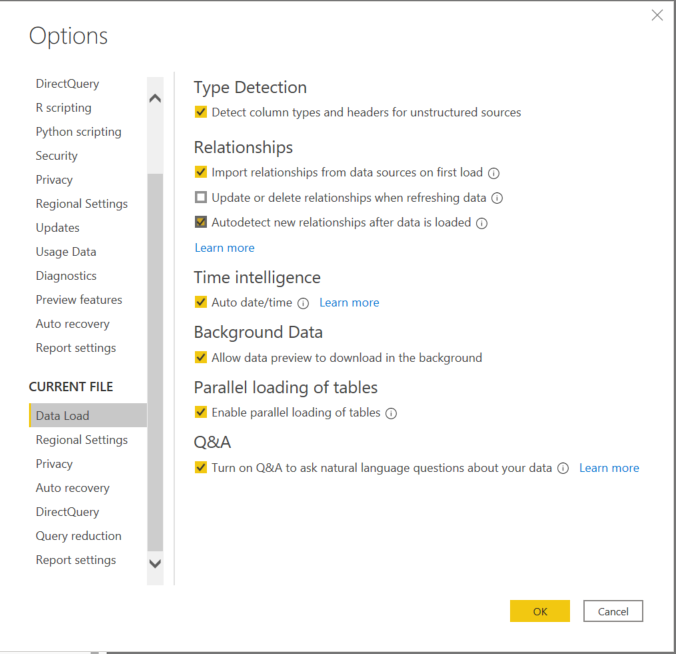Select Query reduction under Current File

coord(78,536)
